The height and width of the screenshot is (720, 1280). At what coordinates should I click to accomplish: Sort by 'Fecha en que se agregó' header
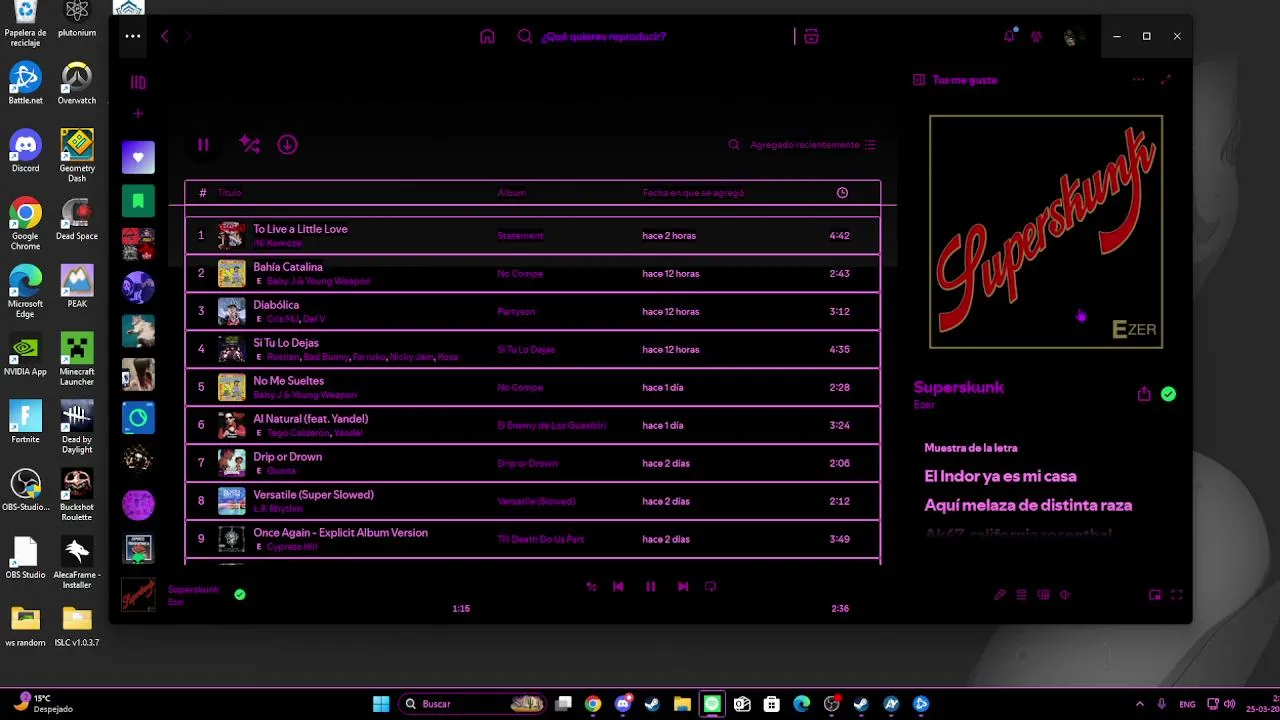693,193
